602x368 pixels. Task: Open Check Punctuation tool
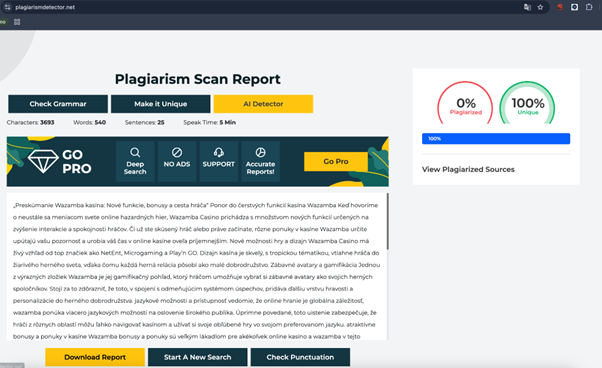click(300, 357)
